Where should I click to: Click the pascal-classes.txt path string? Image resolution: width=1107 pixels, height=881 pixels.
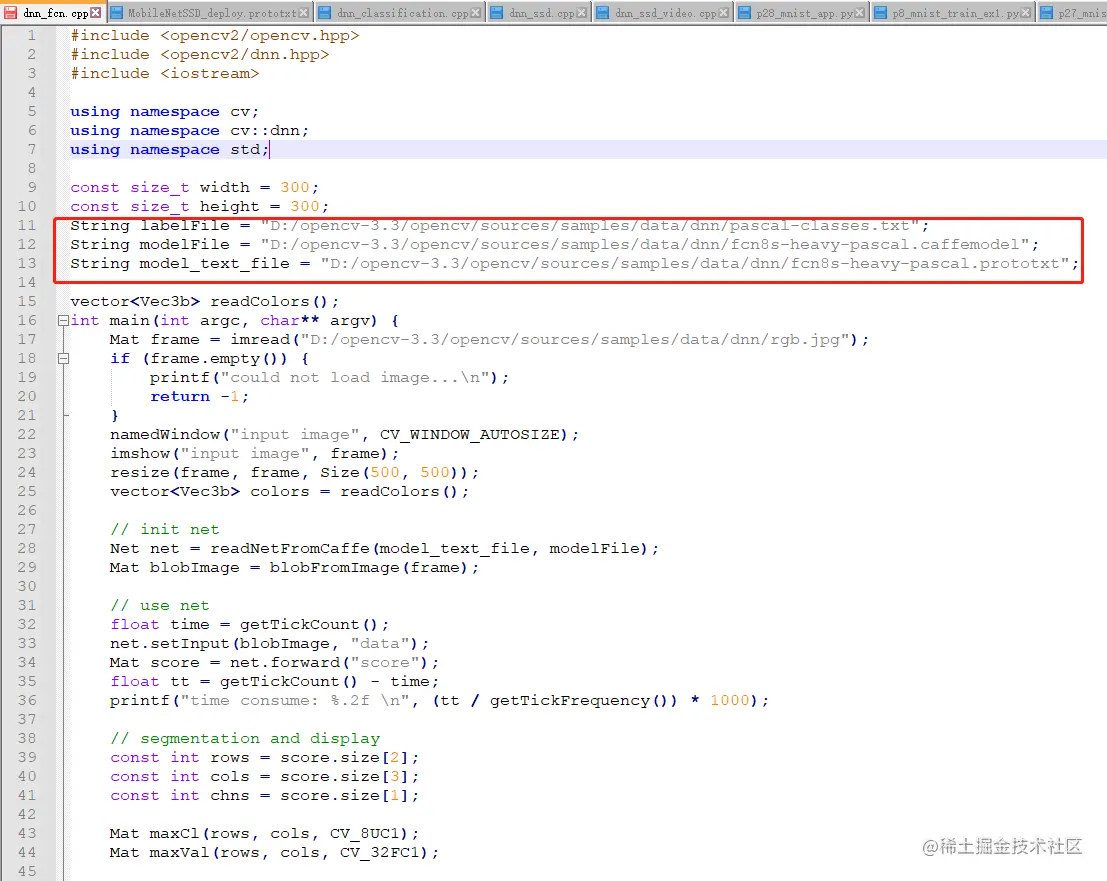pos(590,226)
